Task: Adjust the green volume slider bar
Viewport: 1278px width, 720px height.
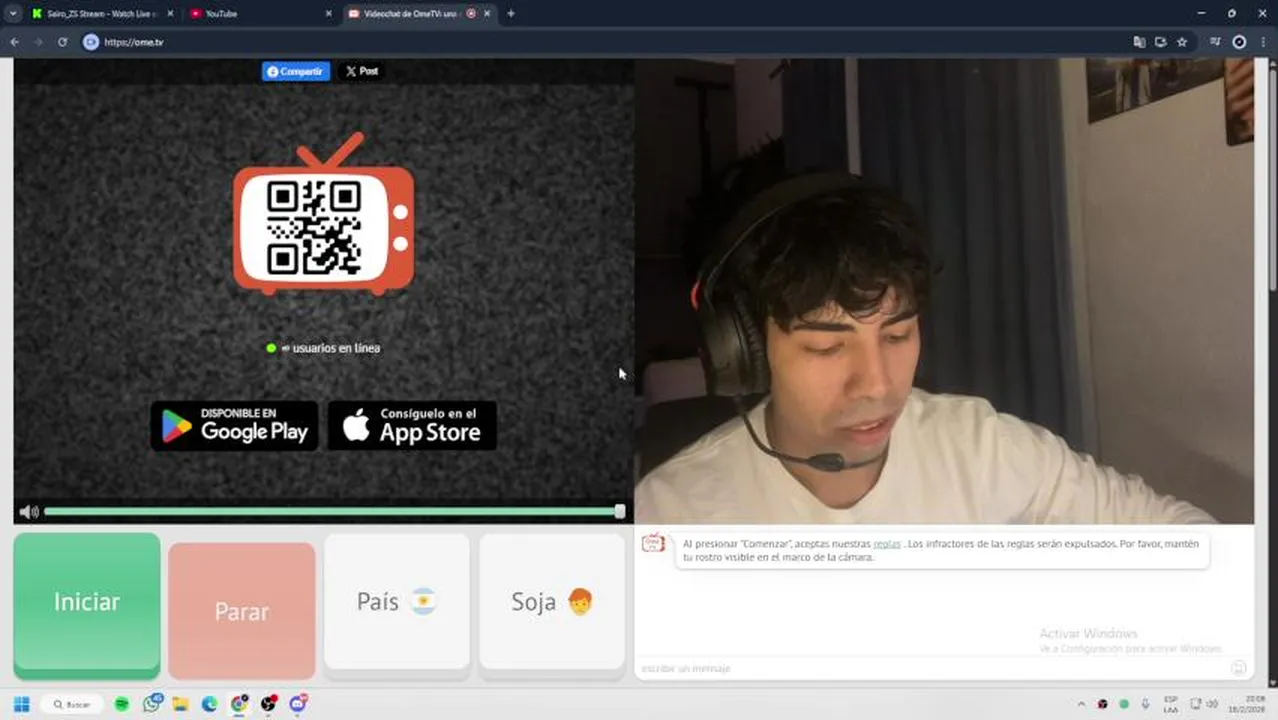Action: click(x=332, y=511)
